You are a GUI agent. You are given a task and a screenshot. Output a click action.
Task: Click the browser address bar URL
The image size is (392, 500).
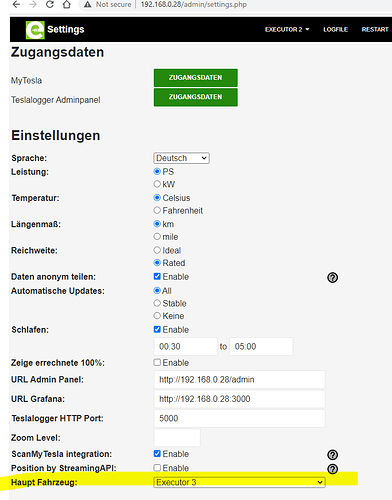pyautogui.click(x=194, y=4)
